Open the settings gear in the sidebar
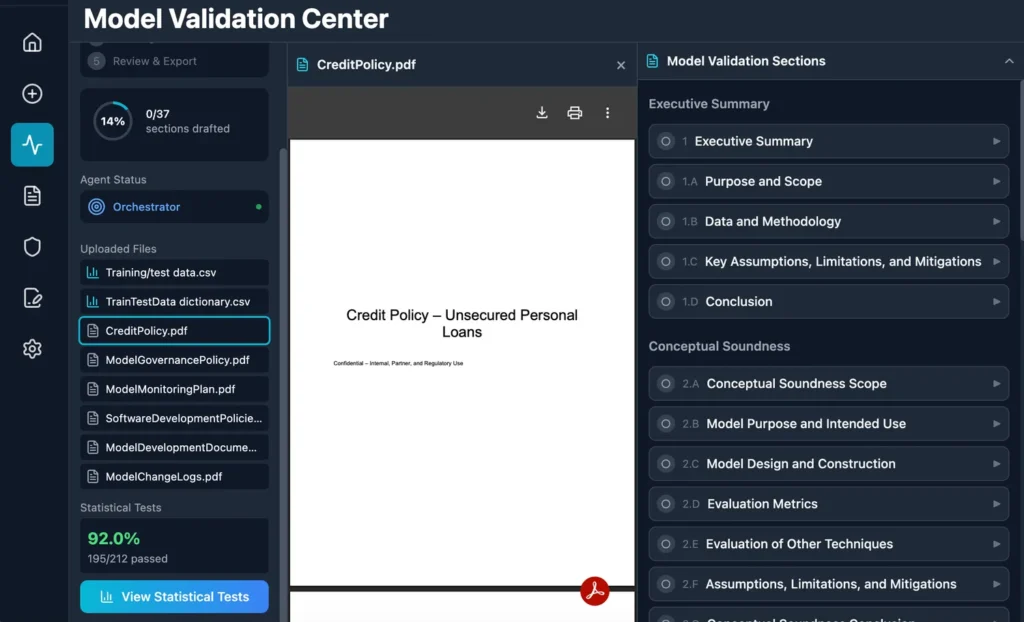 [x=32, y=349]
